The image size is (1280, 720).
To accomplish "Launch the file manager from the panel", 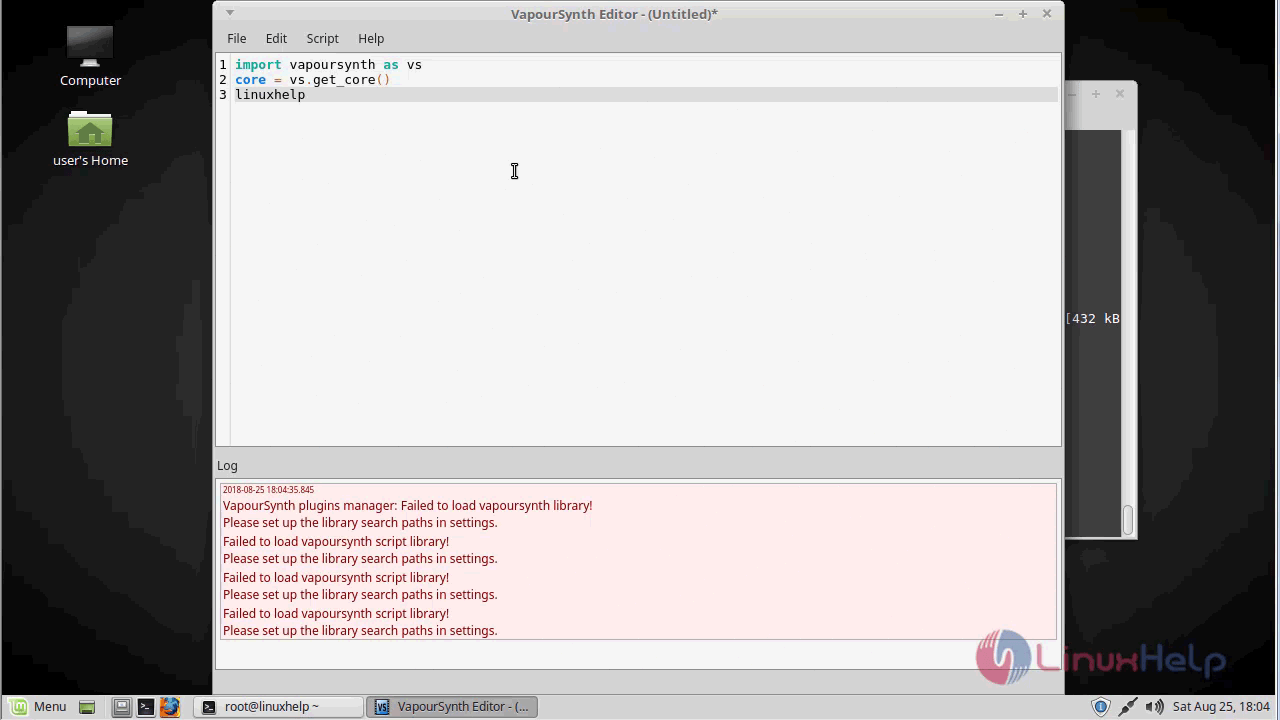I will 121,707.
